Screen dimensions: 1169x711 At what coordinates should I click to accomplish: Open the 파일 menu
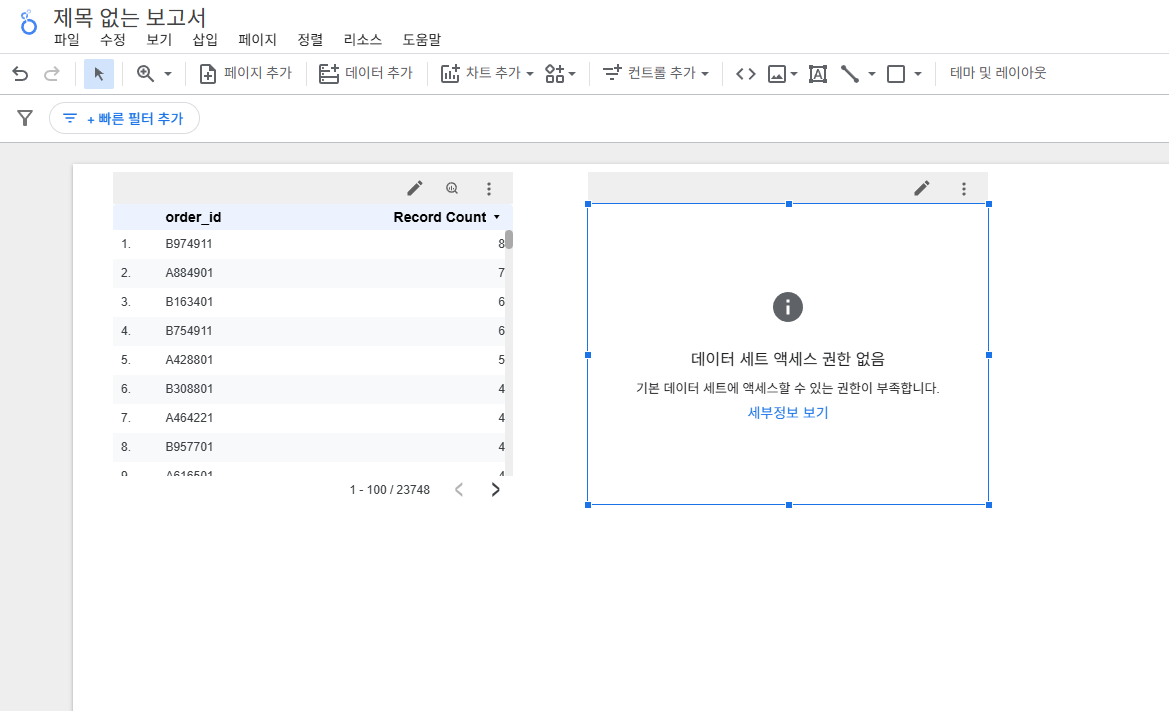[x=66, y=40]
